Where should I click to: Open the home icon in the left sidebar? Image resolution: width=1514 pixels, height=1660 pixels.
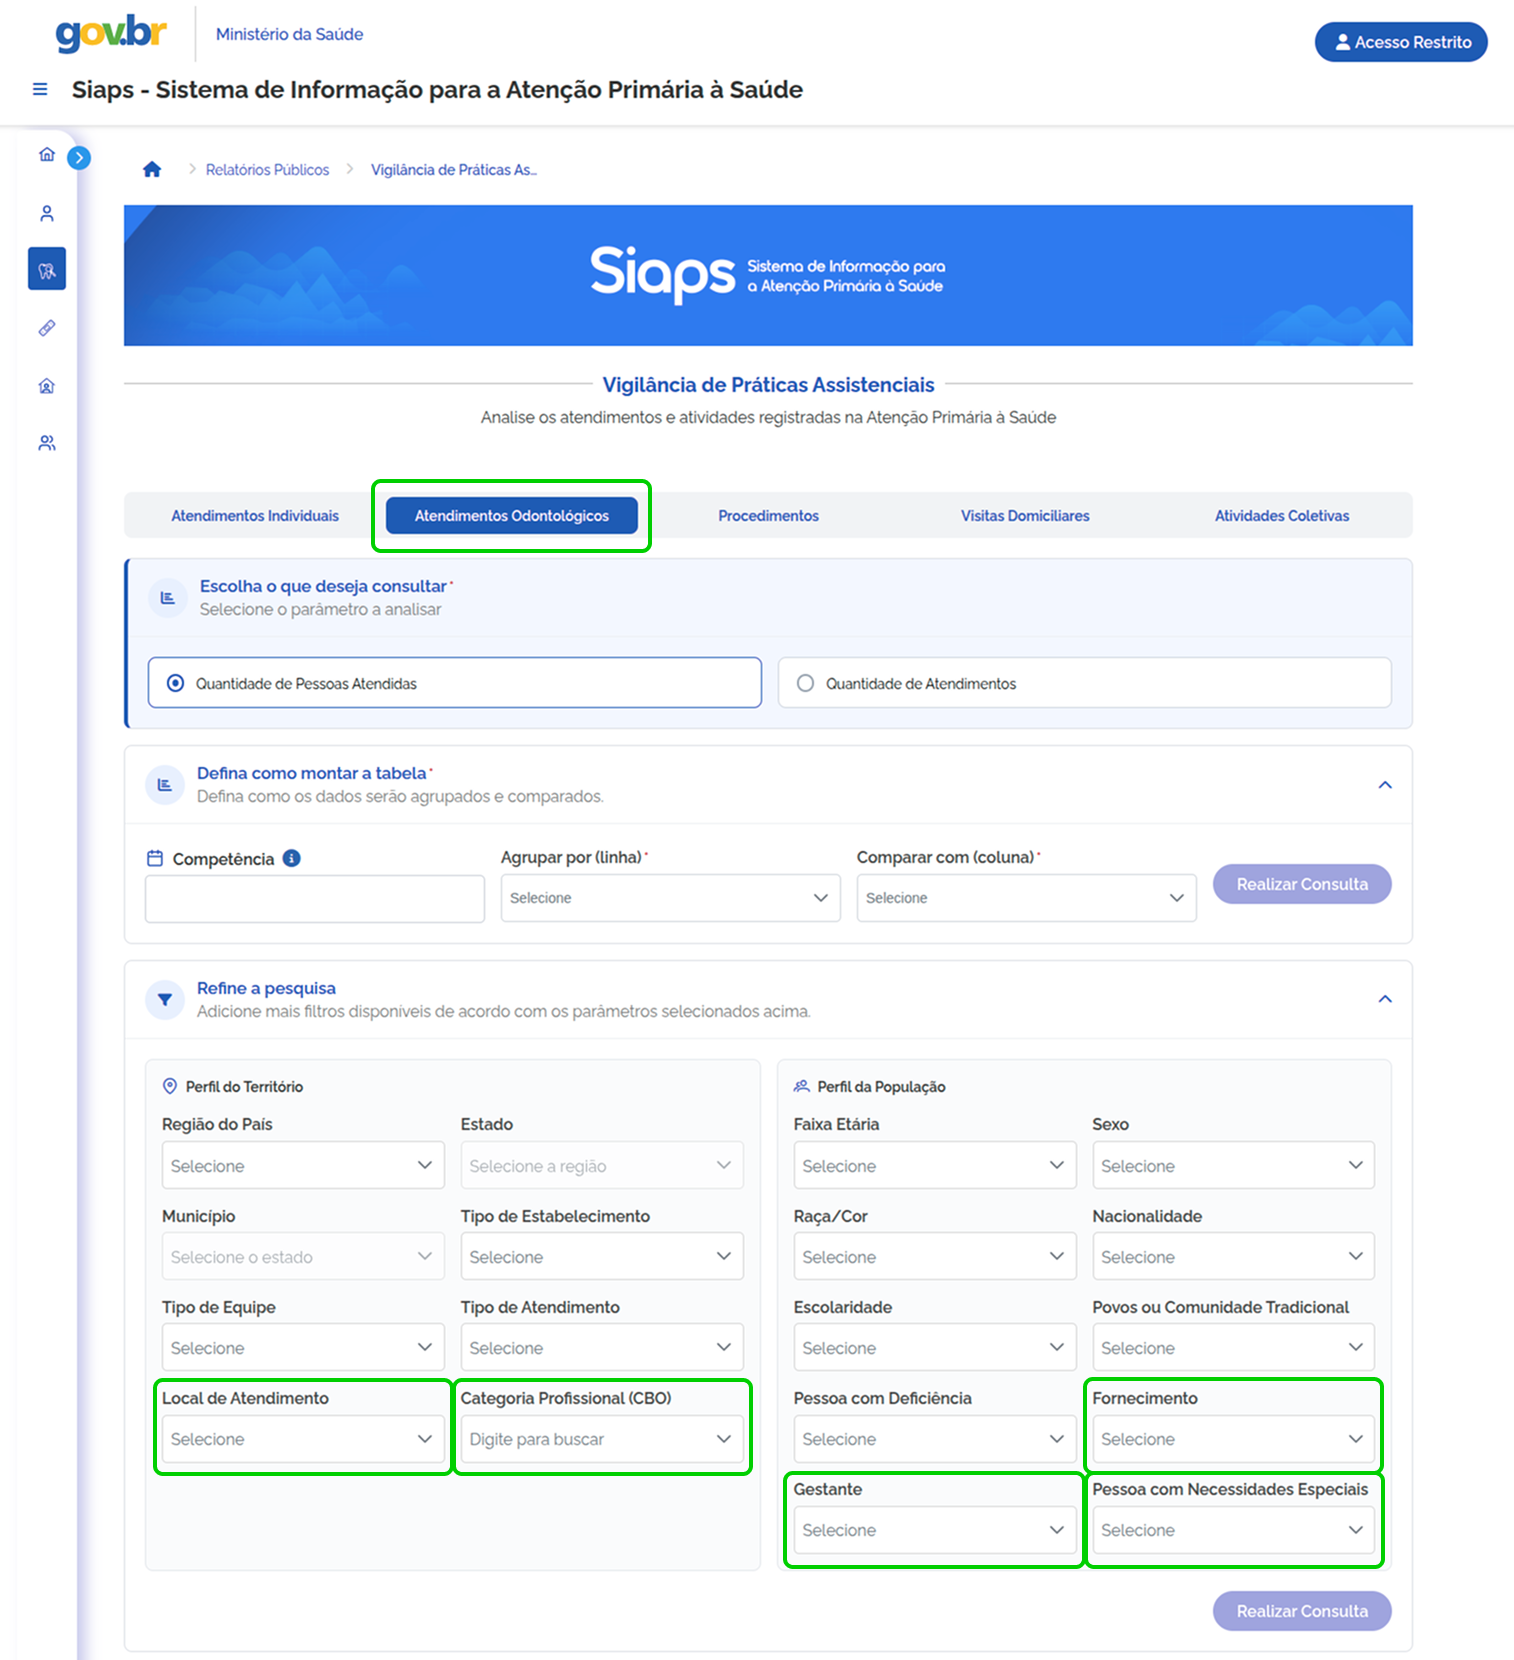pyautogui.click(x=46, y=154)
